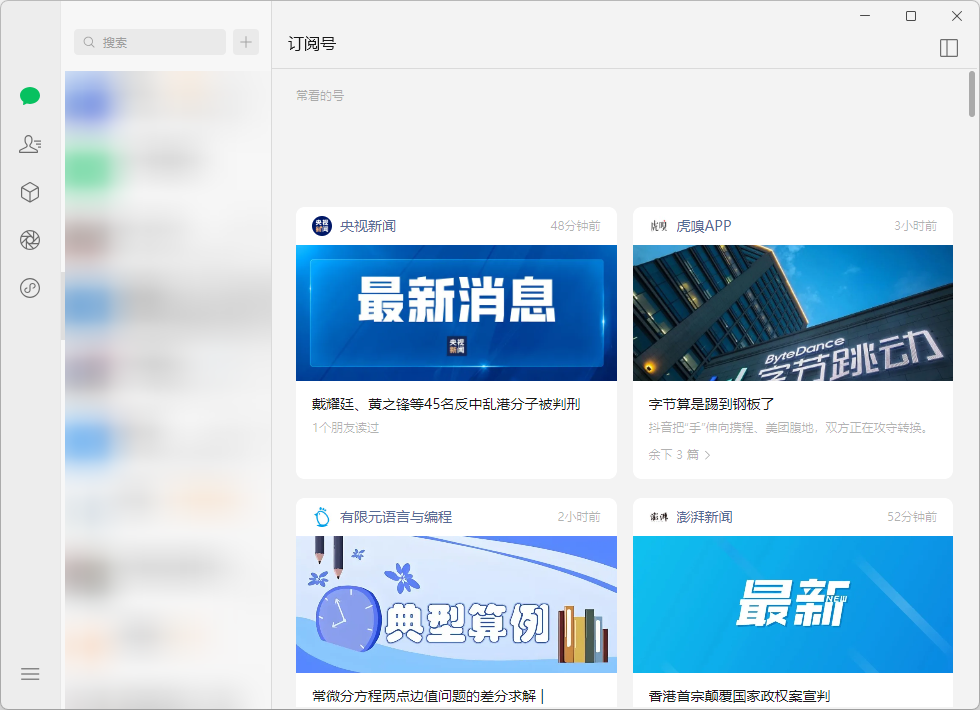This screenshot has height=710, width=980.
Task: Open the Chats panel in the sidebar
Action: (x=30, y=96)
